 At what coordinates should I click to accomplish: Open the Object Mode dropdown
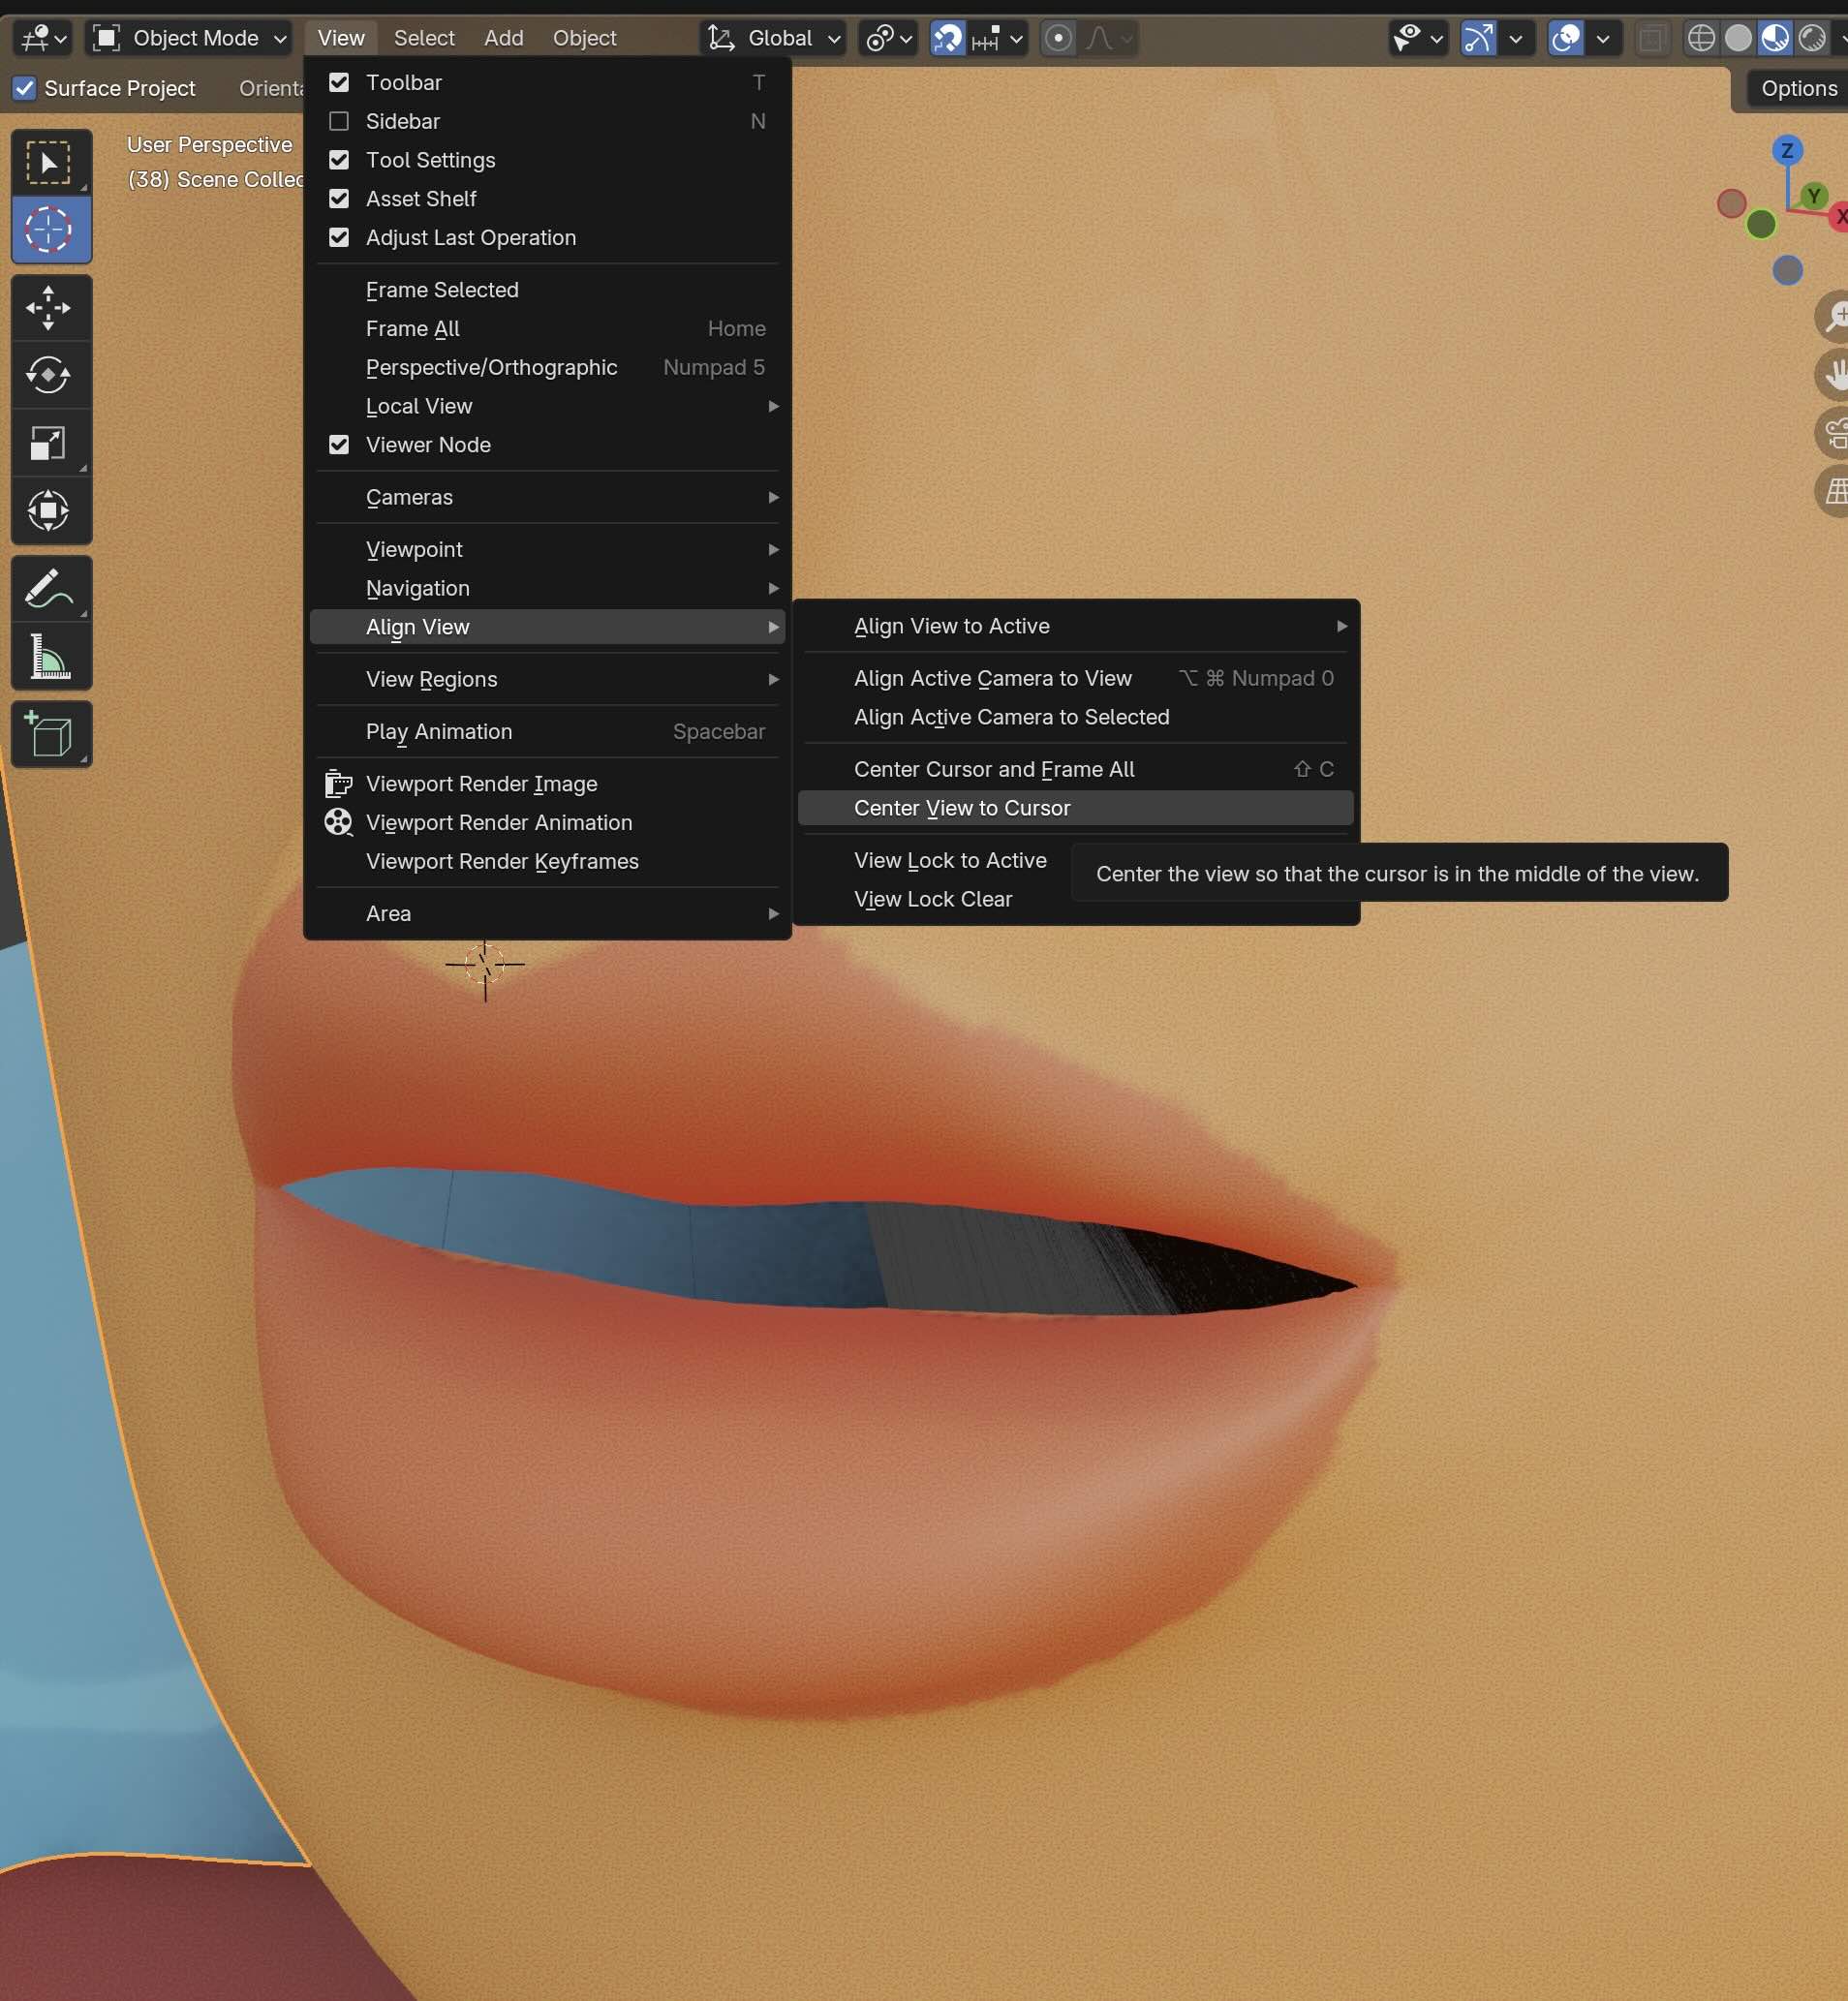tap(190, 38)
